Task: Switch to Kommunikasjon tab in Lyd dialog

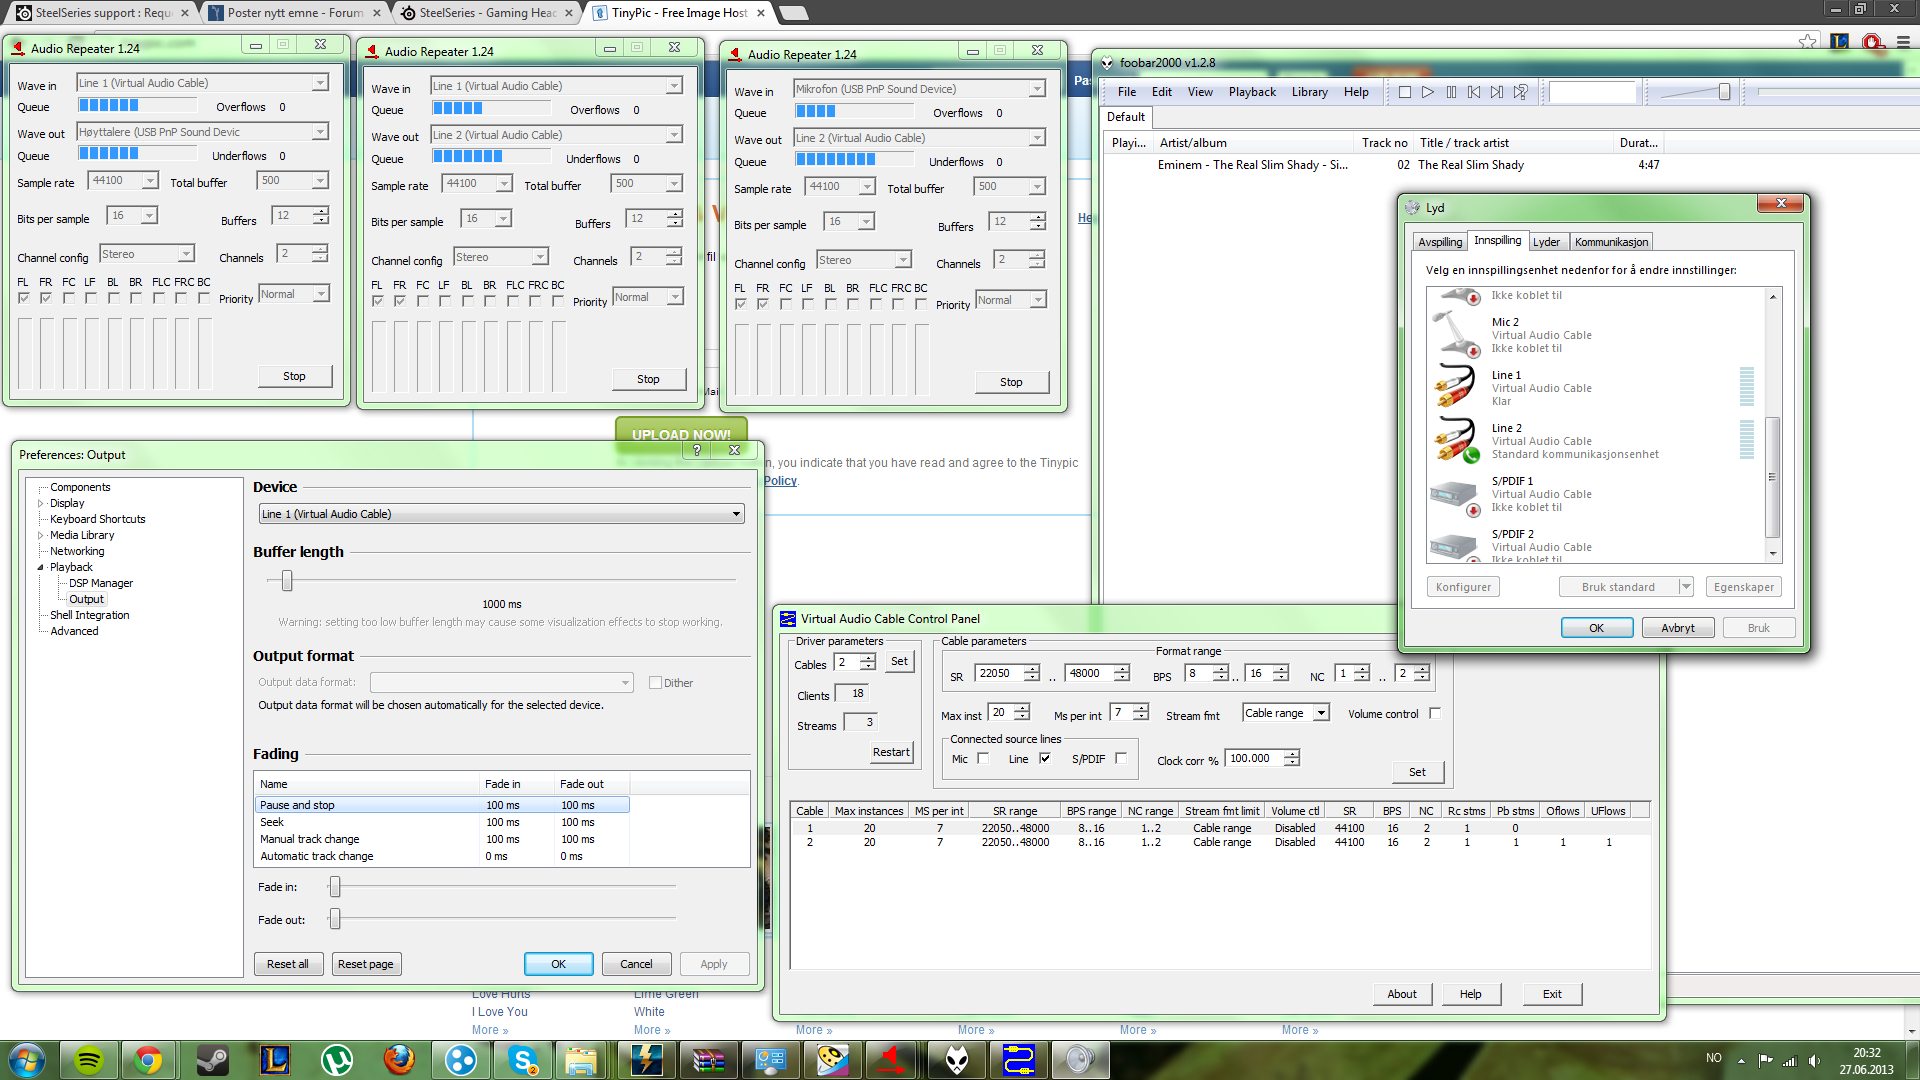Action: pos(1611,242)
